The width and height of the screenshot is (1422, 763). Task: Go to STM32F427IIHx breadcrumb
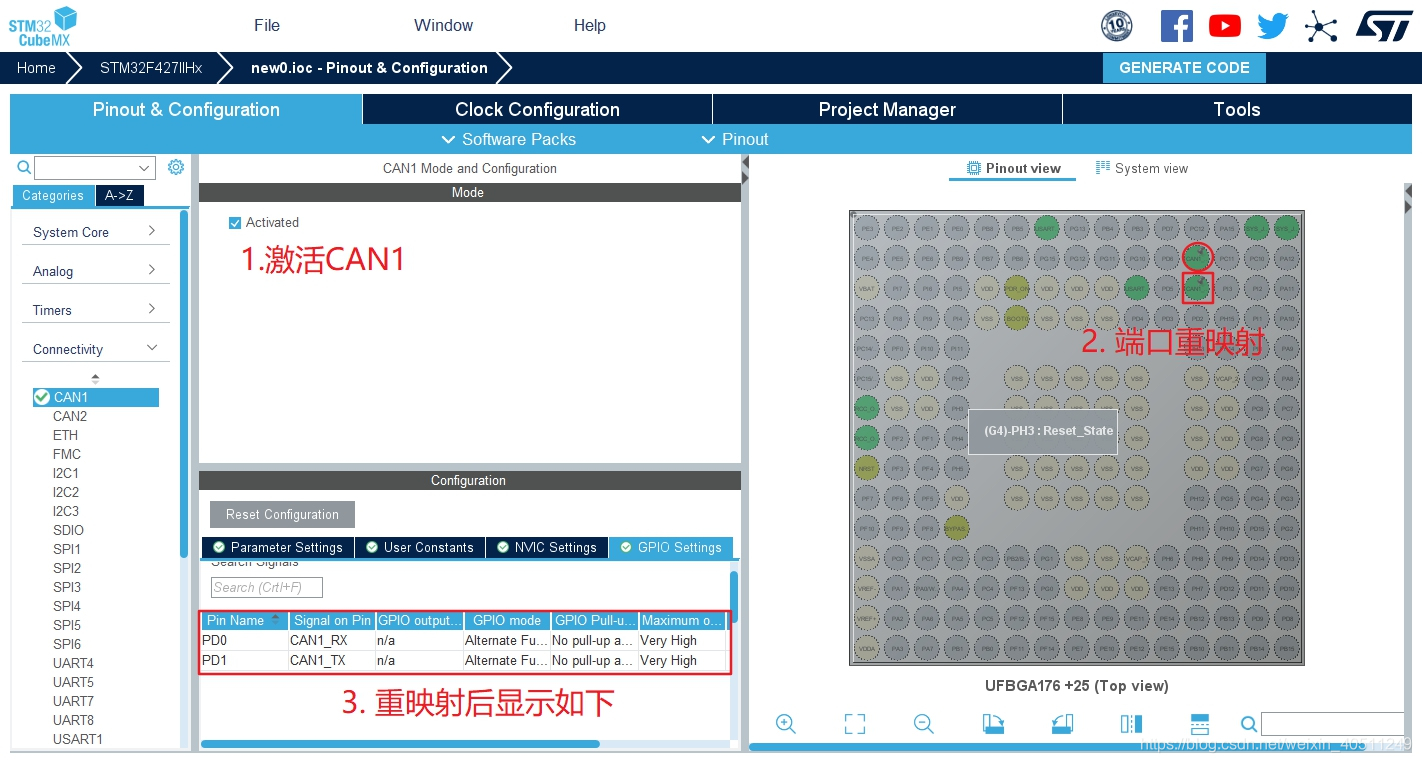151,68
